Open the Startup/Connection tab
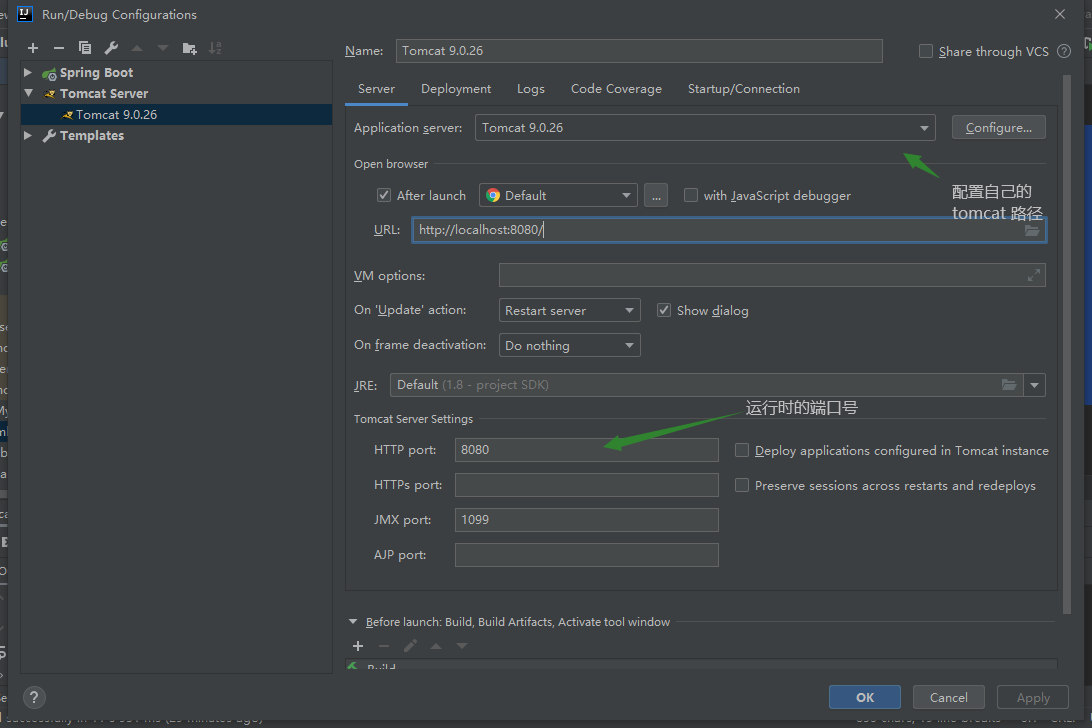Screen dimensions: 1092x728 coord(743,89)
